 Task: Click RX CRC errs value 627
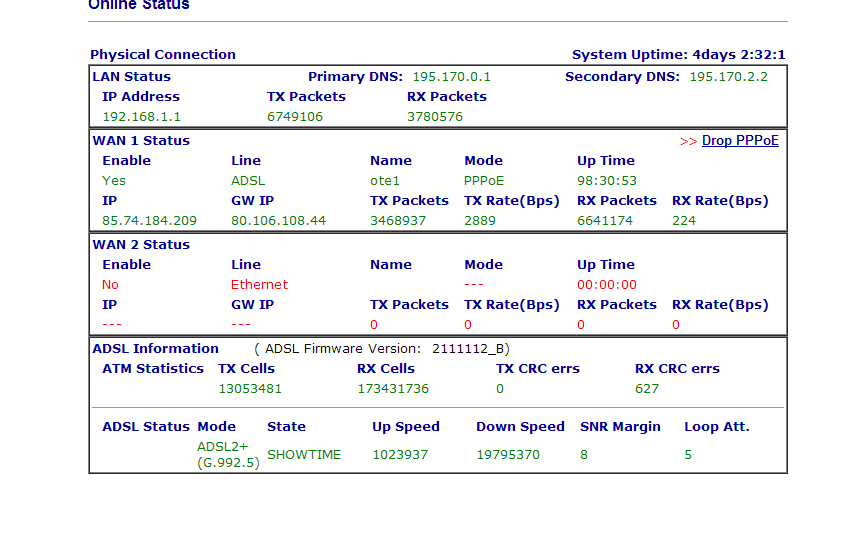pyautogui.click(x=647, y=389)
